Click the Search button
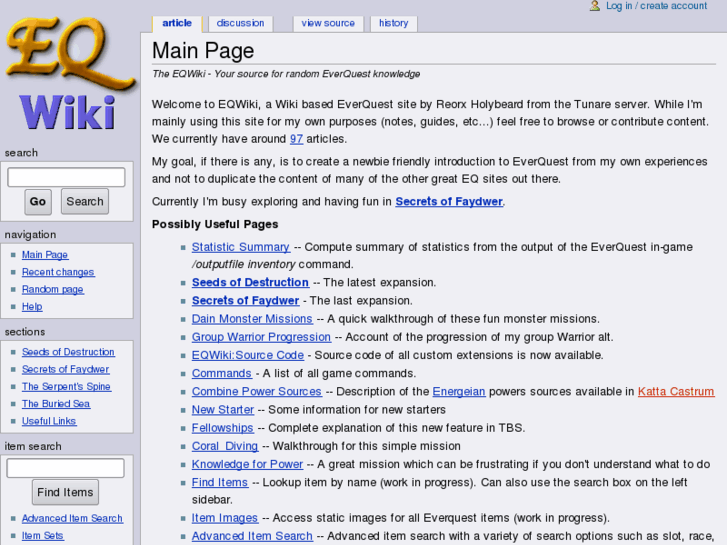The width and height of the screenshot is (727, 545). click(x=85, y=202)
